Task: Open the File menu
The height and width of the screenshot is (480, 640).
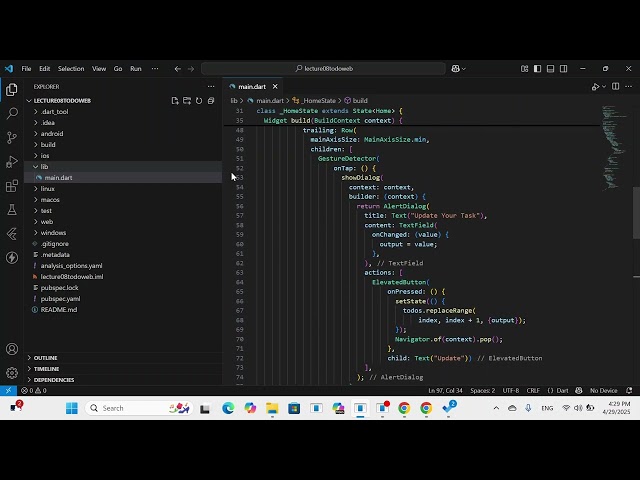Action: 26,69
